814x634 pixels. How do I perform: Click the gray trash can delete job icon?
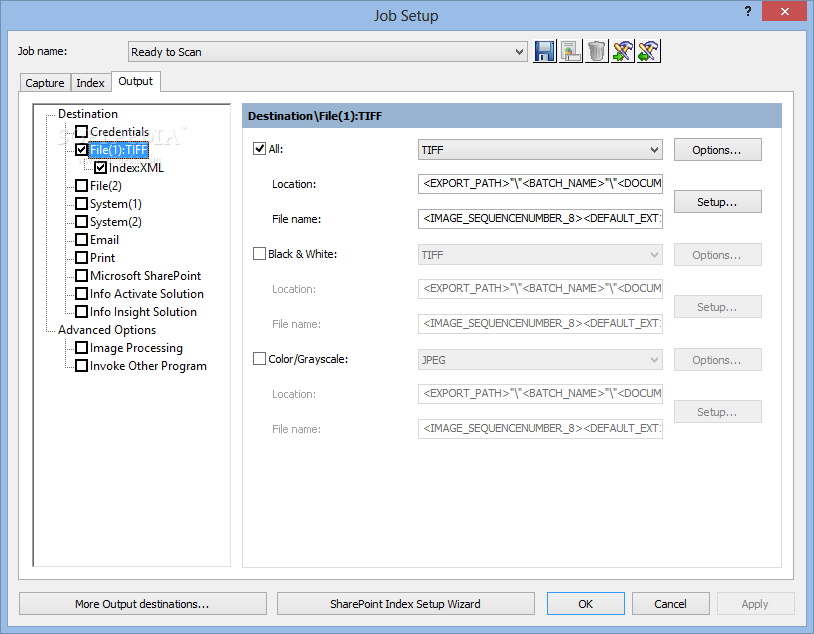[x=596, y=51]
